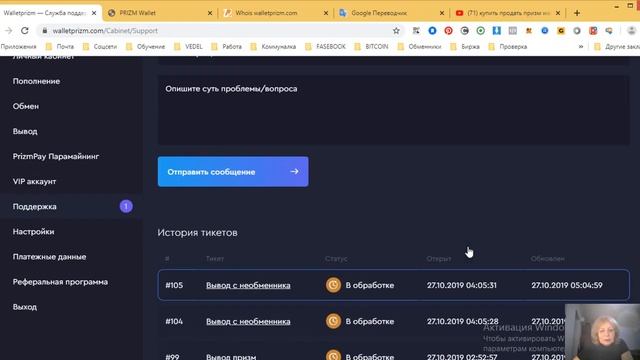Open the Обменники bookmarks folder
Viewport: 640px width, 360px height.
pos(420,47)
